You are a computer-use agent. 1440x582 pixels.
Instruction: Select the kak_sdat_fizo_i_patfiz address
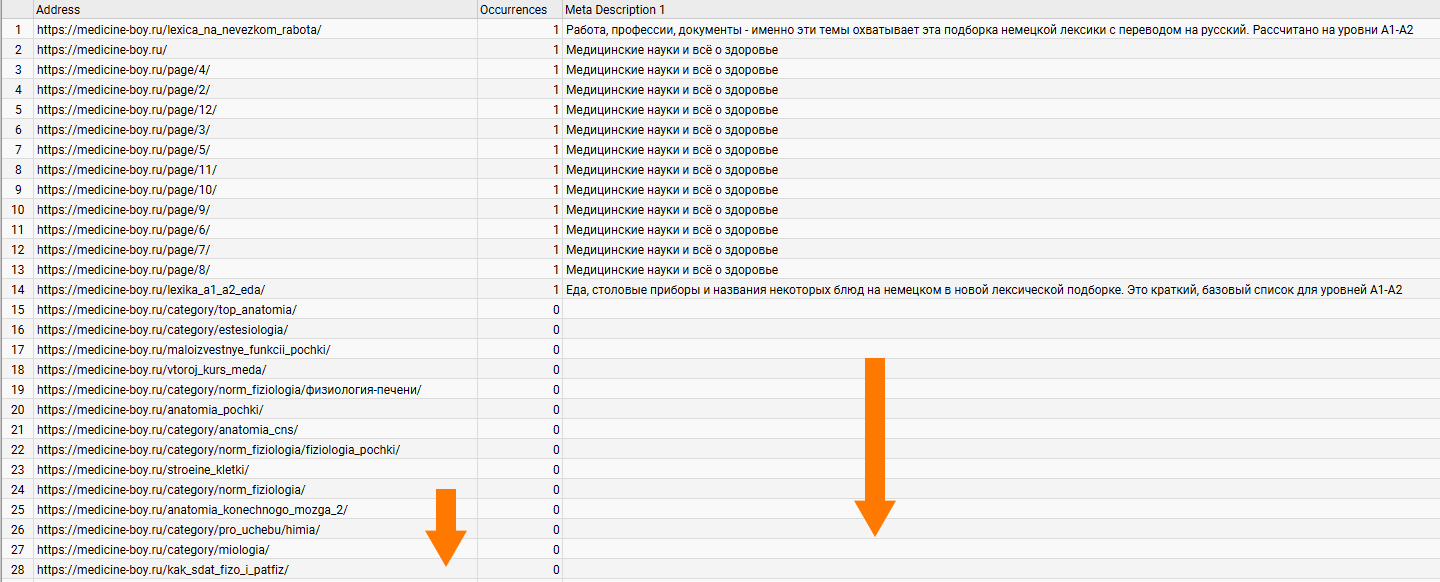tap(255, 570)
